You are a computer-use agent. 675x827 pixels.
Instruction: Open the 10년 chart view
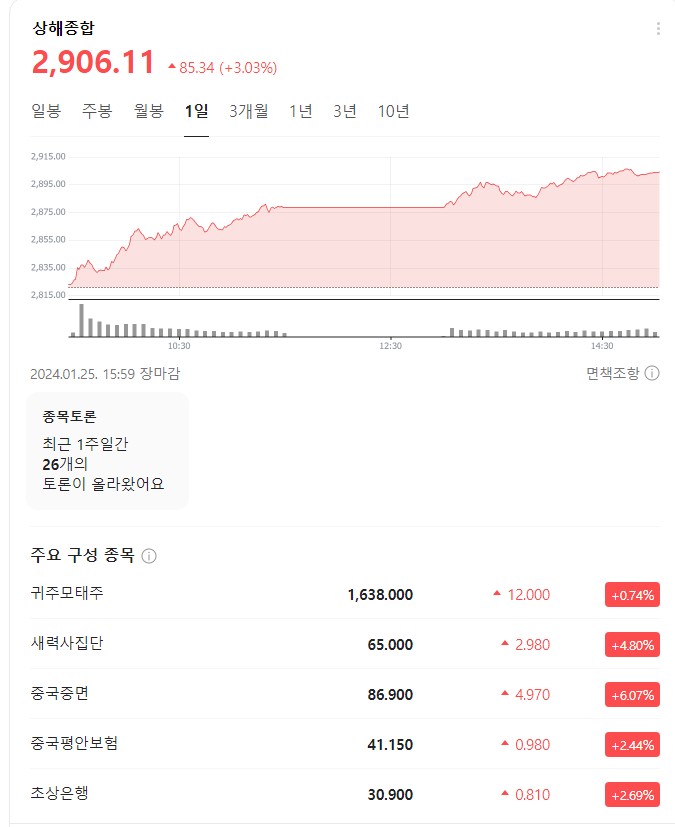(x=395, y=111)
